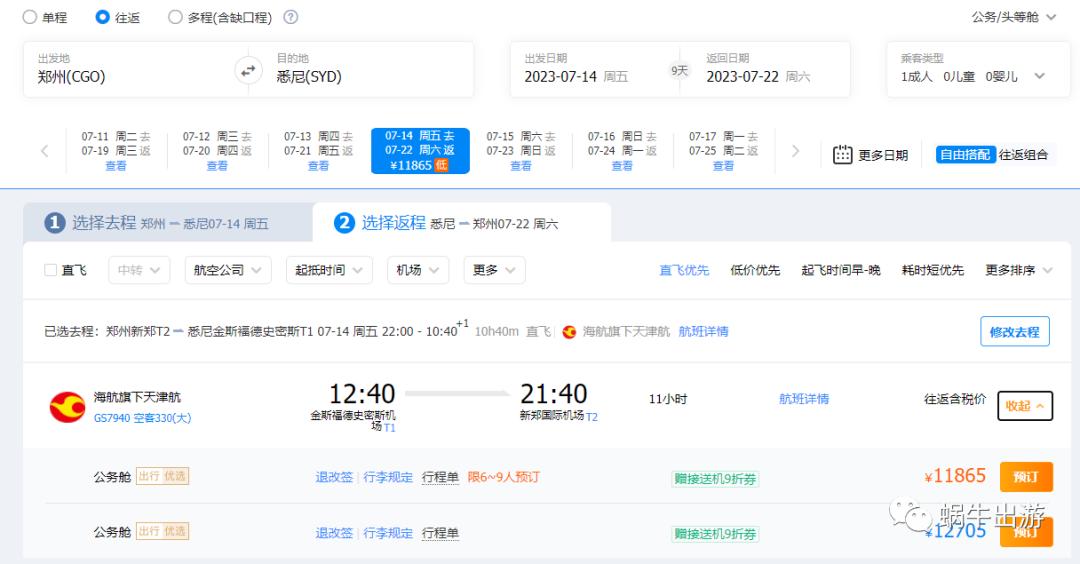The height and width of the screenshot is (564, 1080).
Task: Sort by 耗时短优先
Action: (933, 270)
